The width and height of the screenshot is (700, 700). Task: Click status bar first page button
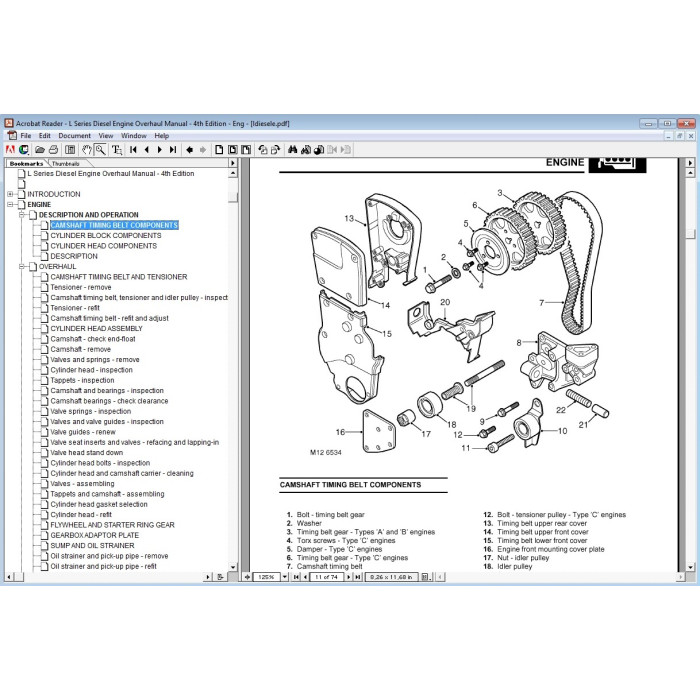click(296, 577)
